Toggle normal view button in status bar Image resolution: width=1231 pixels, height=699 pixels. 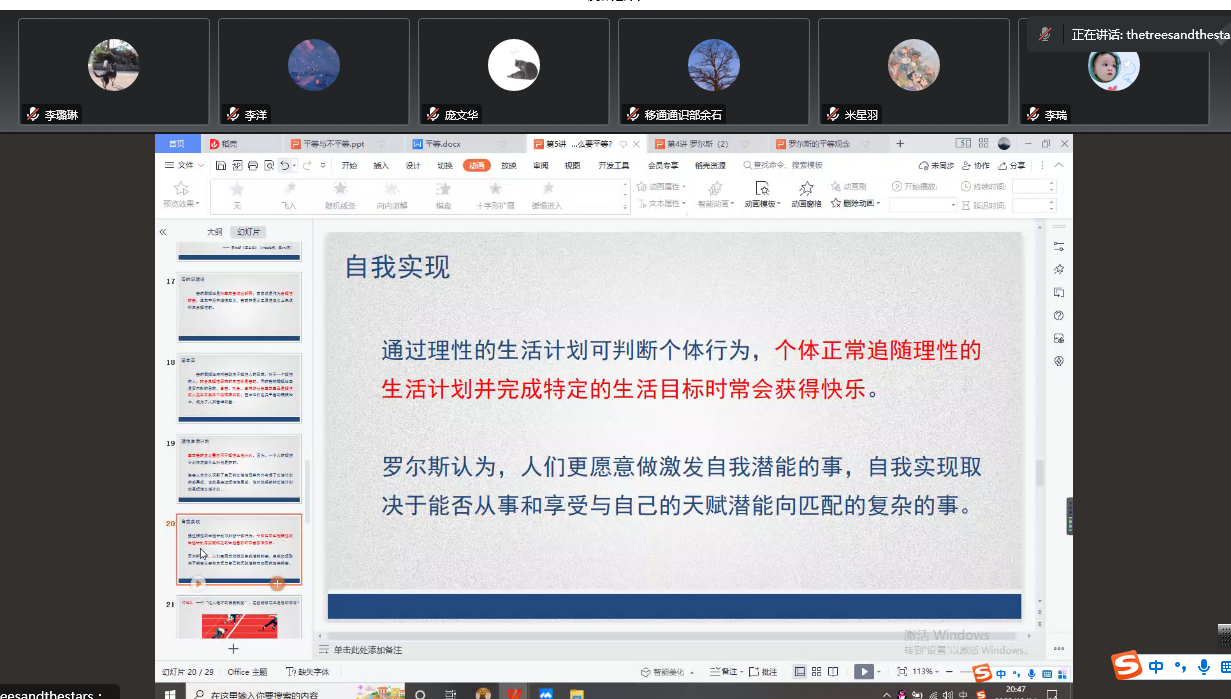(800, 672)
